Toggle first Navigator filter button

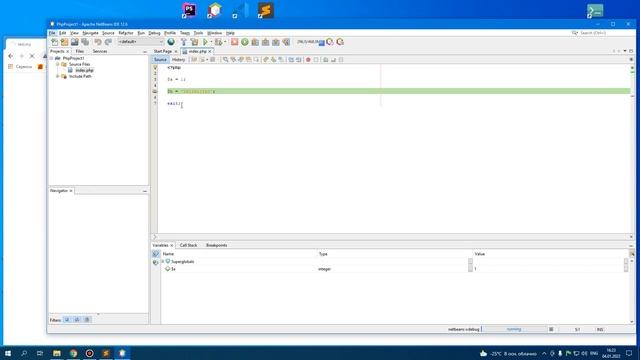click(x=67, y=320)
